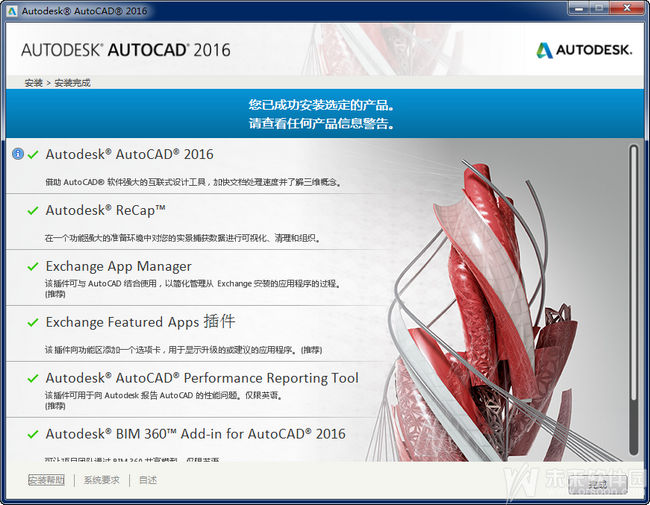This screenshot has width=650, height=505.
Task: Open the 自述 readme link
Action: [x=148, y=480]
